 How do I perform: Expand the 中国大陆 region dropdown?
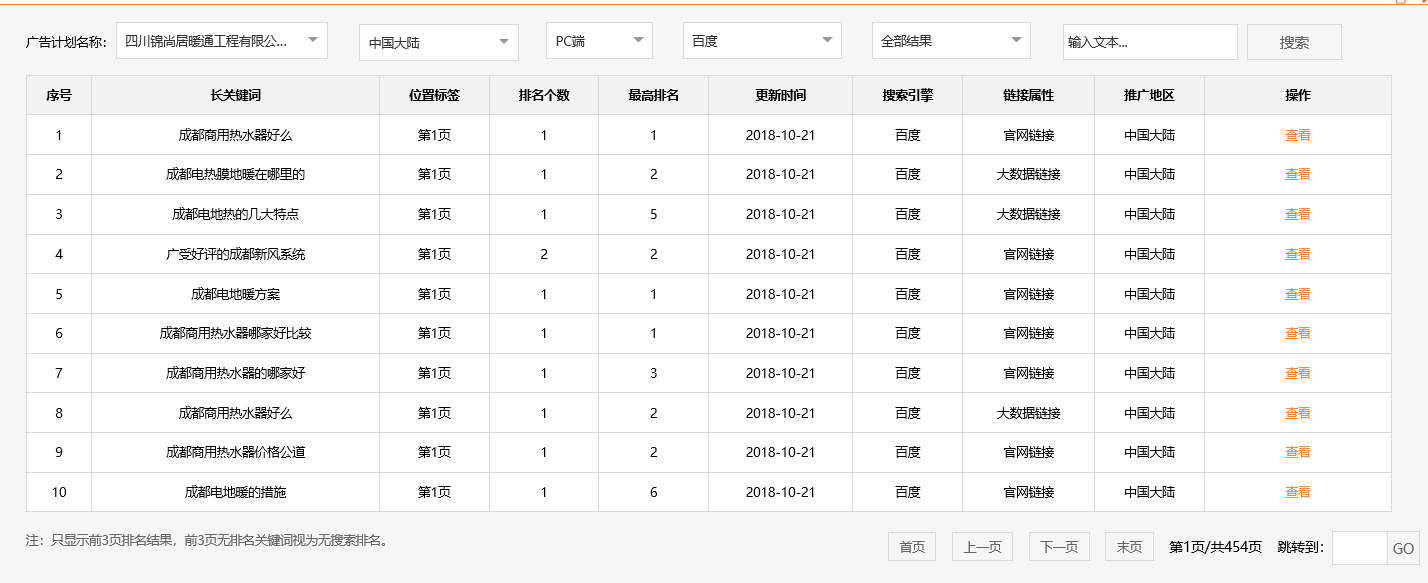click(x=437, y=41)
